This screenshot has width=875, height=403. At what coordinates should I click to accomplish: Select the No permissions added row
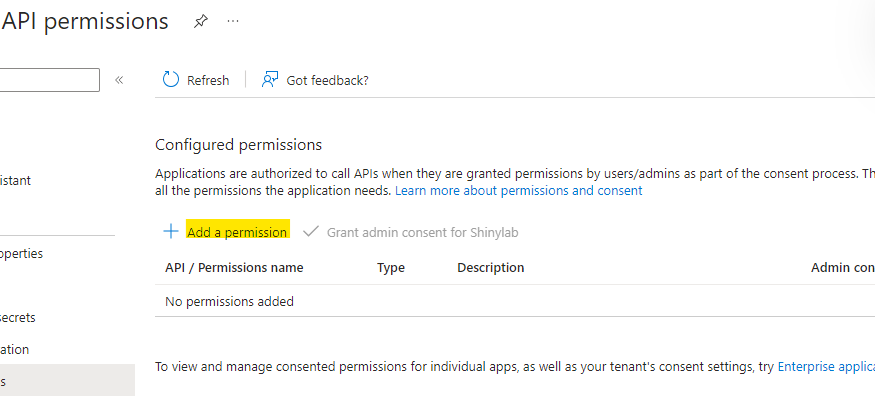click(x=229, y=301)
